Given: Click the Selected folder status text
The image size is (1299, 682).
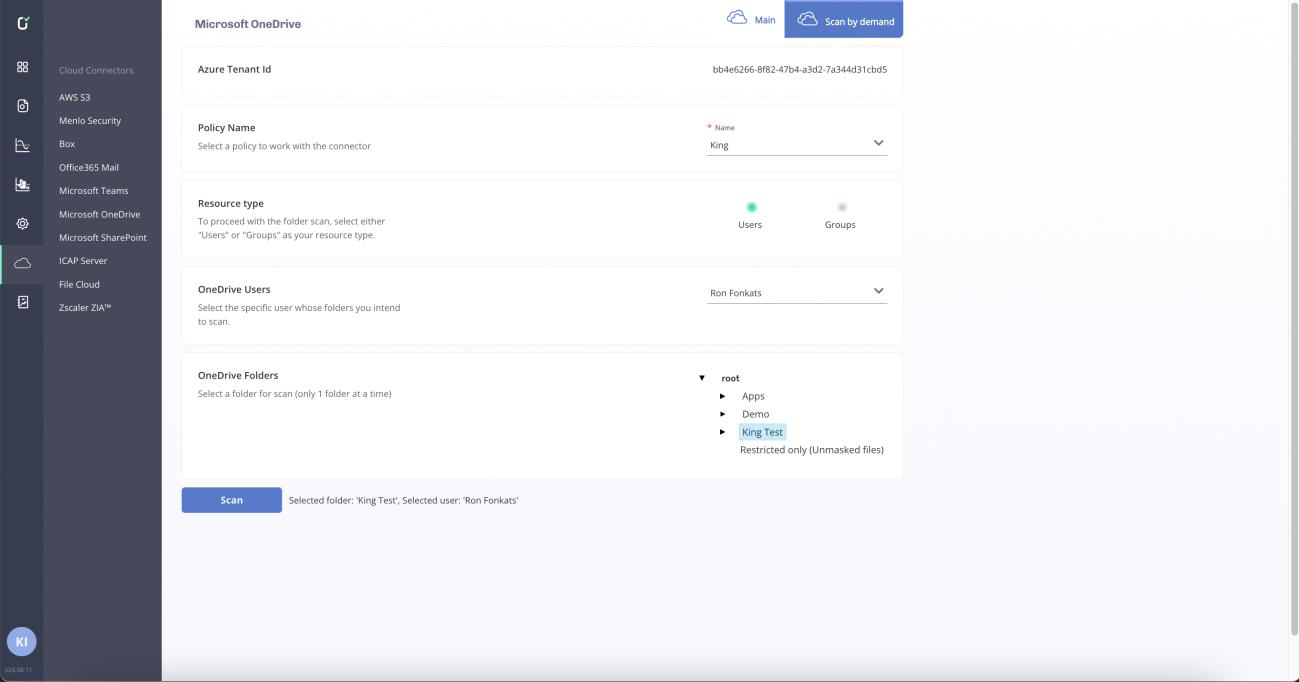Looking at the screenshot, I should 404,500.
